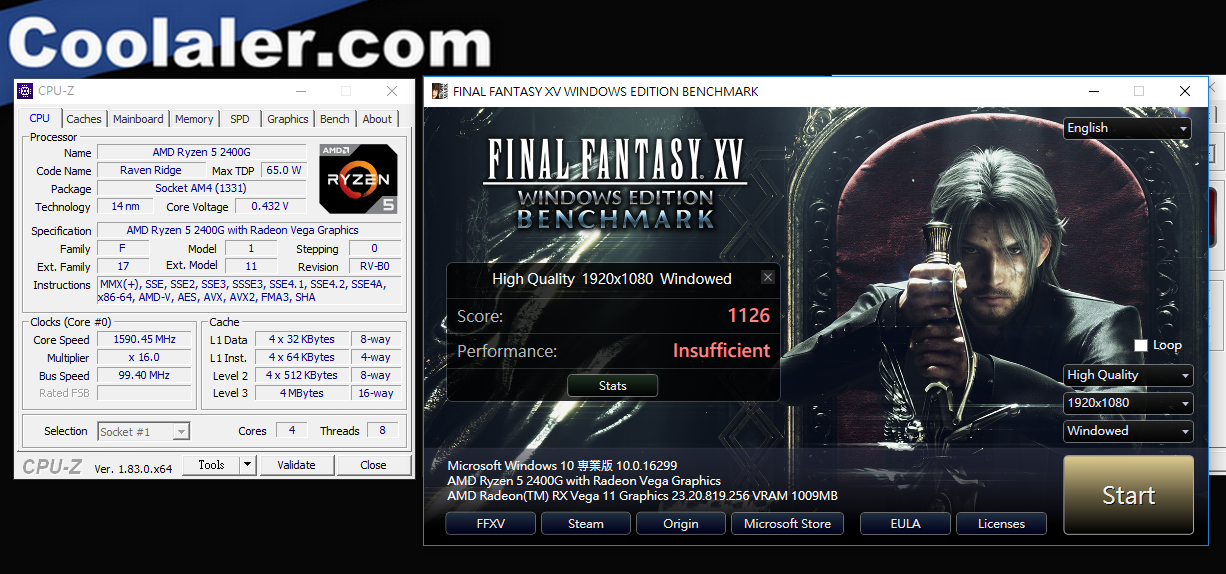Image resolution: width=1226 pixels, height=574 pixels.
Task: Click the Final Fantasy XV benchmark title icon
Action: (439, 91)
